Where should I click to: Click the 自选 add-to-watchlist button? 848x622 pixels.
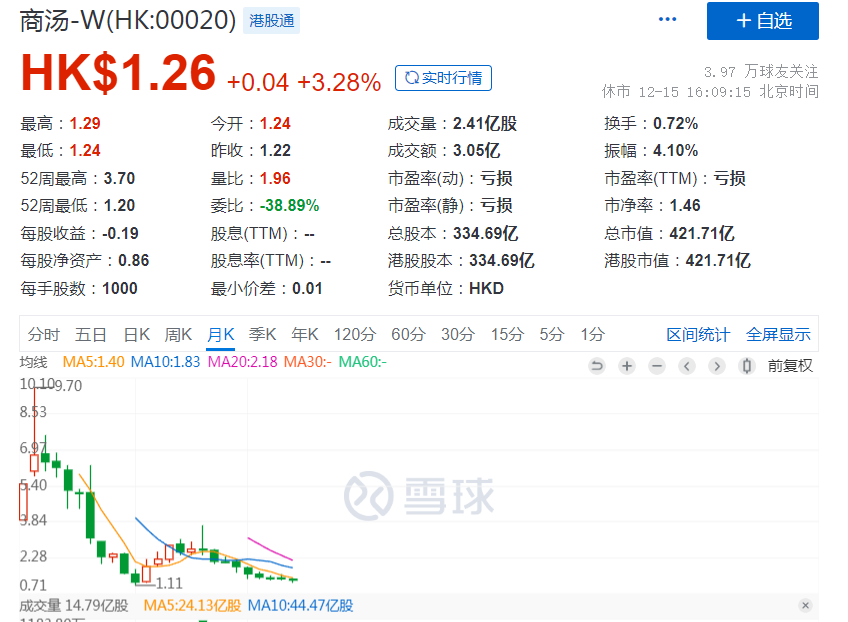pyautogui.click(x=762, y=21)
